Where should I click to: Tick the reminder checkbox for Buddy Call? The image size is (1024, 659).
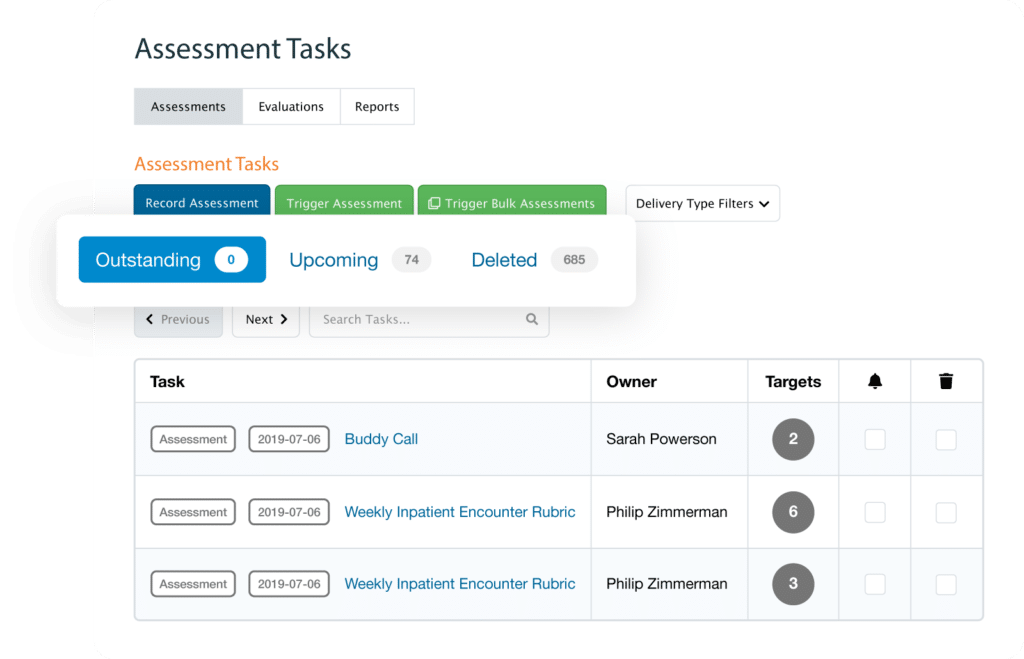874,439
